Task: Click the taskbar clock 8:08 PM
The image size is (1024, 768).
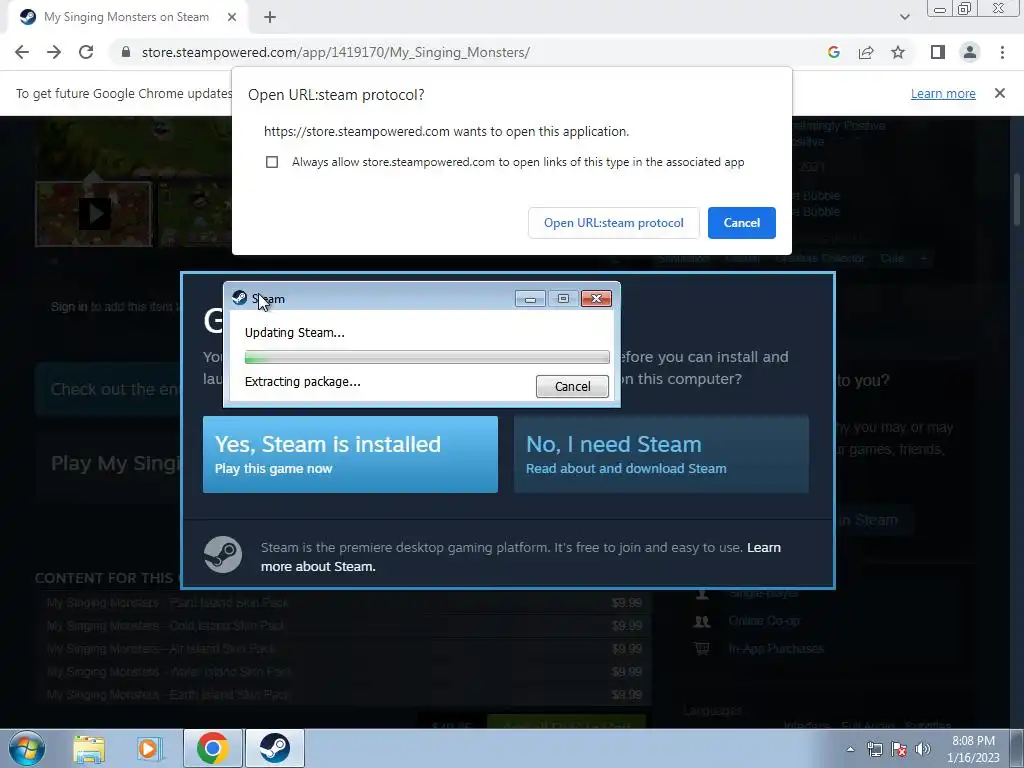Action: pos(973,749)
